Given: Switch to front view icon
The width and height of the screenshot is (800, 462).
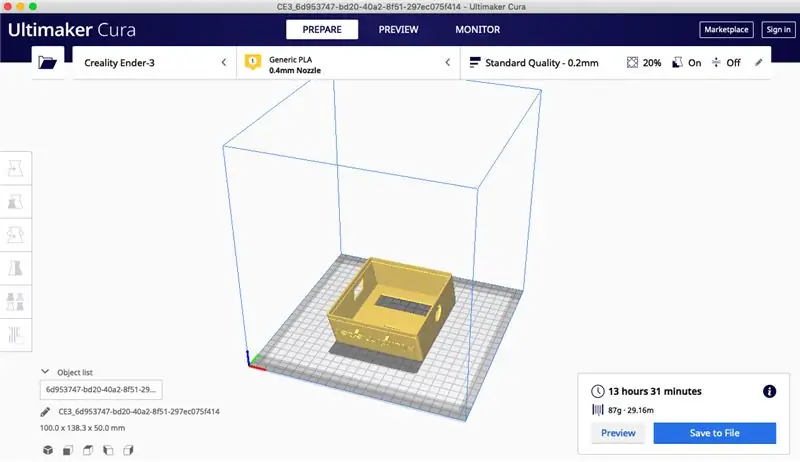Looking at the screenshot, I should pos(67,450).
